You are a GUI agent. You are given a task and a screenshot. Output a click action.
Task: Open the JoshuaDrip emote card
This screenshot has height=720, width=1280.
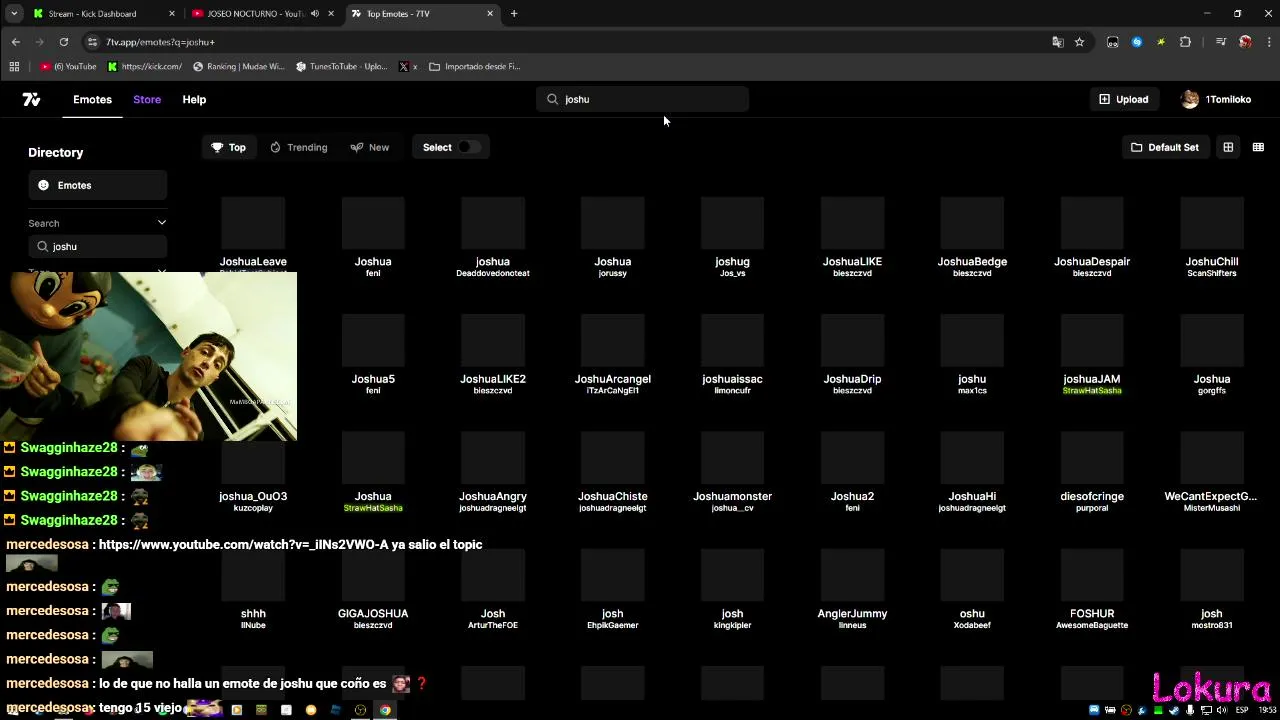852,354
